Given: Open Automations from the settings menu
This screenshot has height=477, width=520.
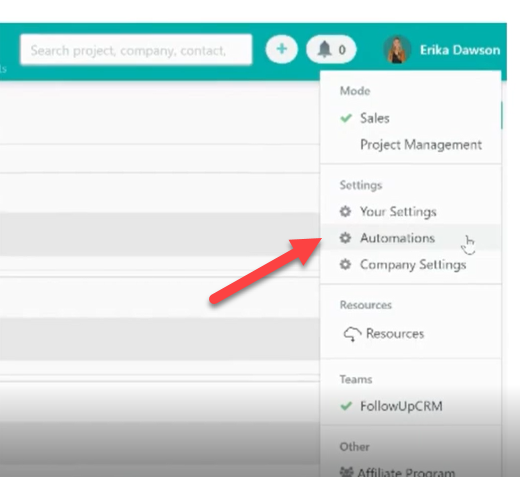Looking at the screenshot, I should (397, 238).
